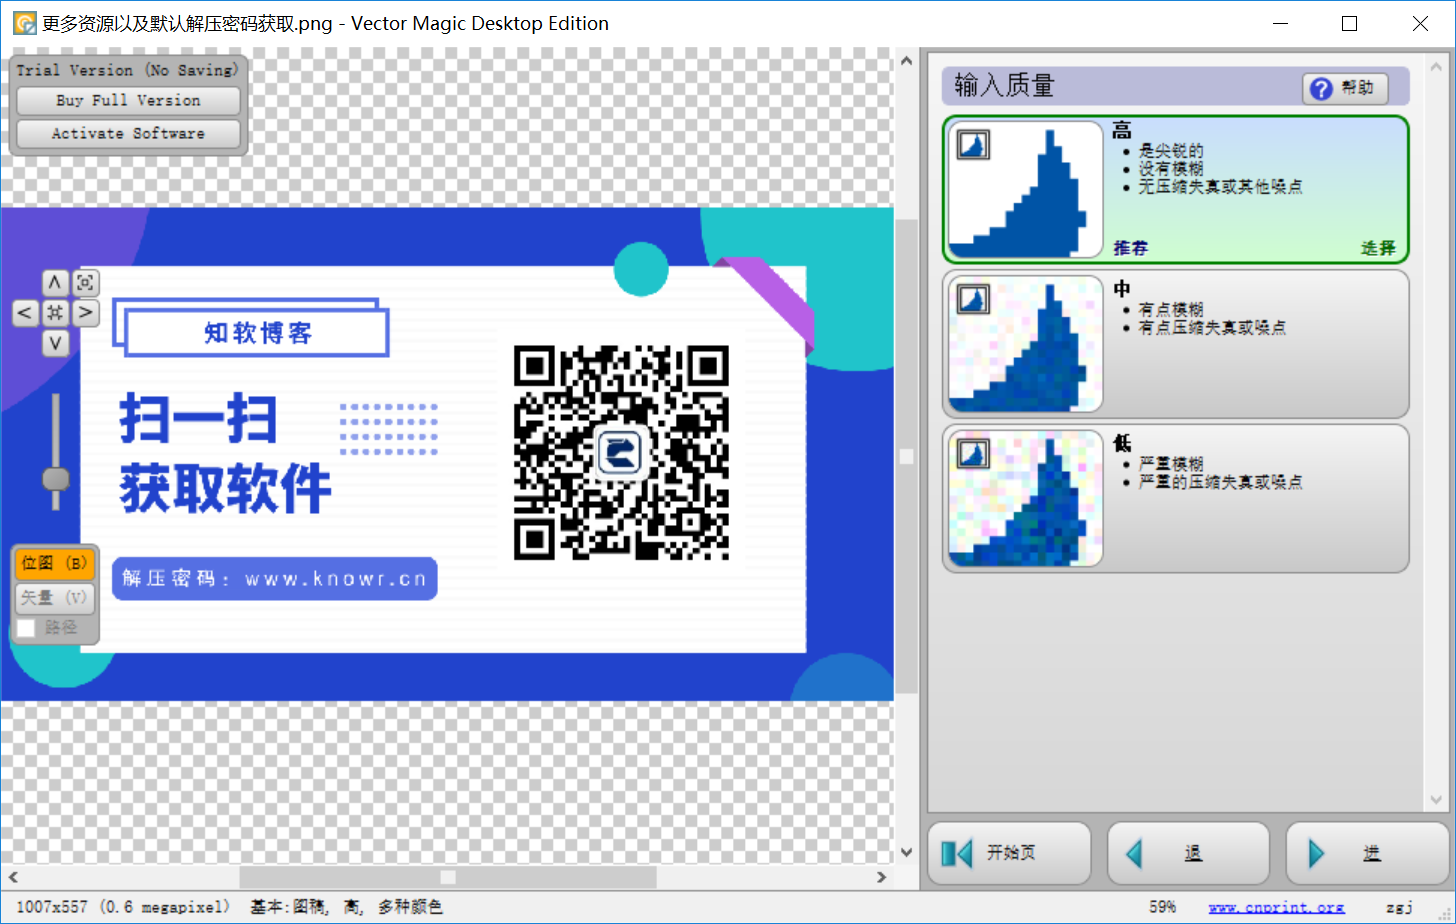This screenshot has height=924, width=1456.
Task: Click the Trial Version (No Saving) label
Action: 127,70
